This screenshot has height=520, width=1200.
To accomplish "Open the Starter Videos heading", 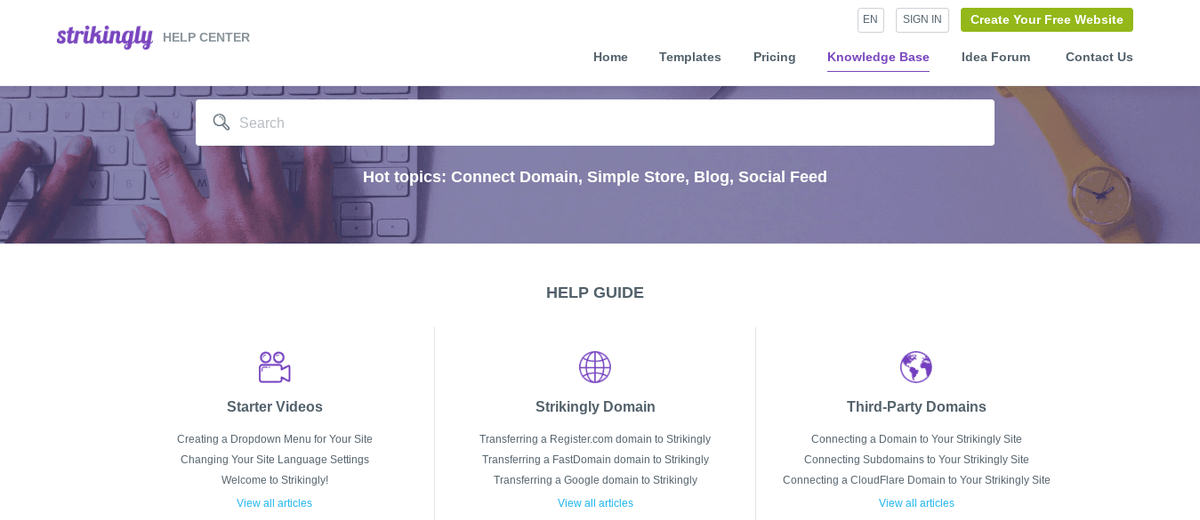I will 275,407.
